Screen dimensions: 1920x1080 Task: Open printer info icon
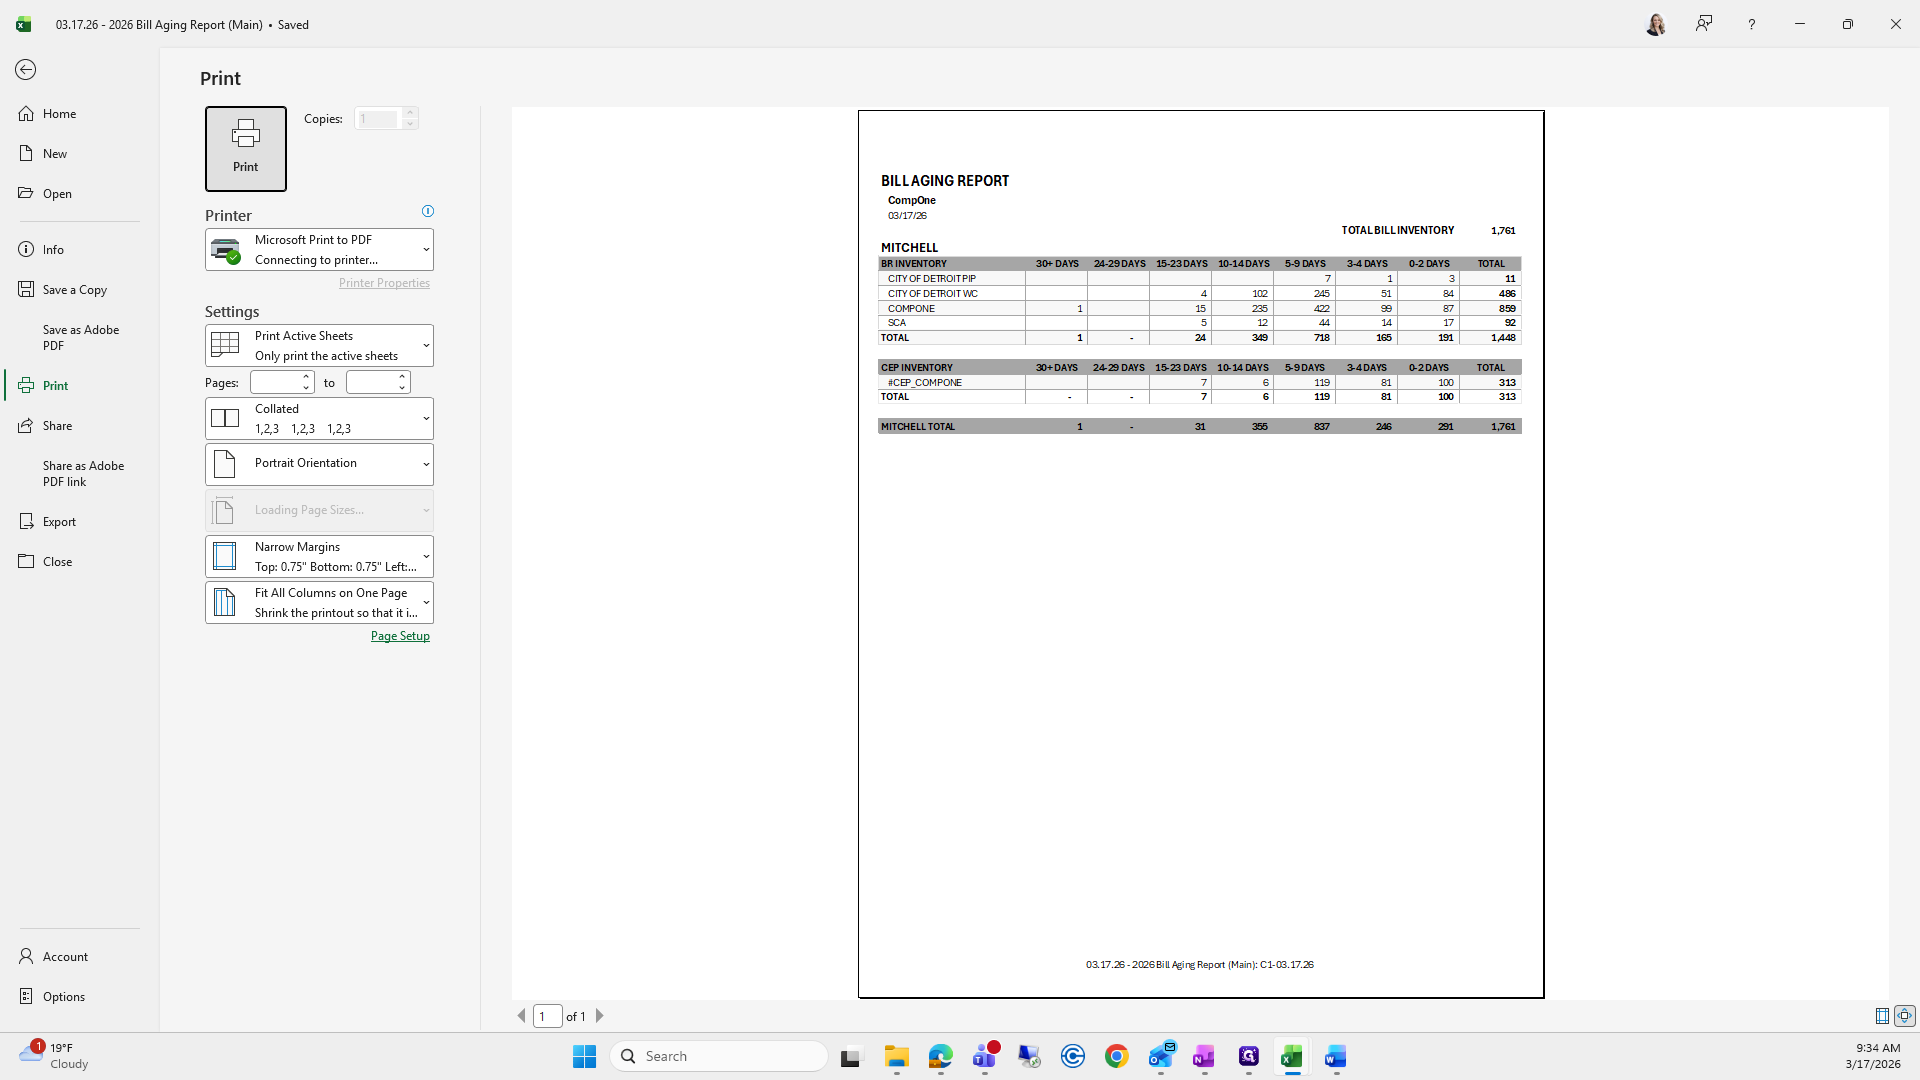tap(428, 211)
